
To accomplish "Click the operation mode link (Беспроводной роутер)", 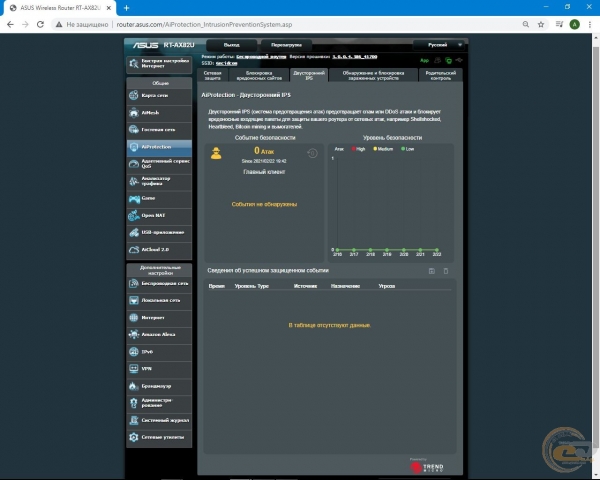I will [x=261, y=57].
